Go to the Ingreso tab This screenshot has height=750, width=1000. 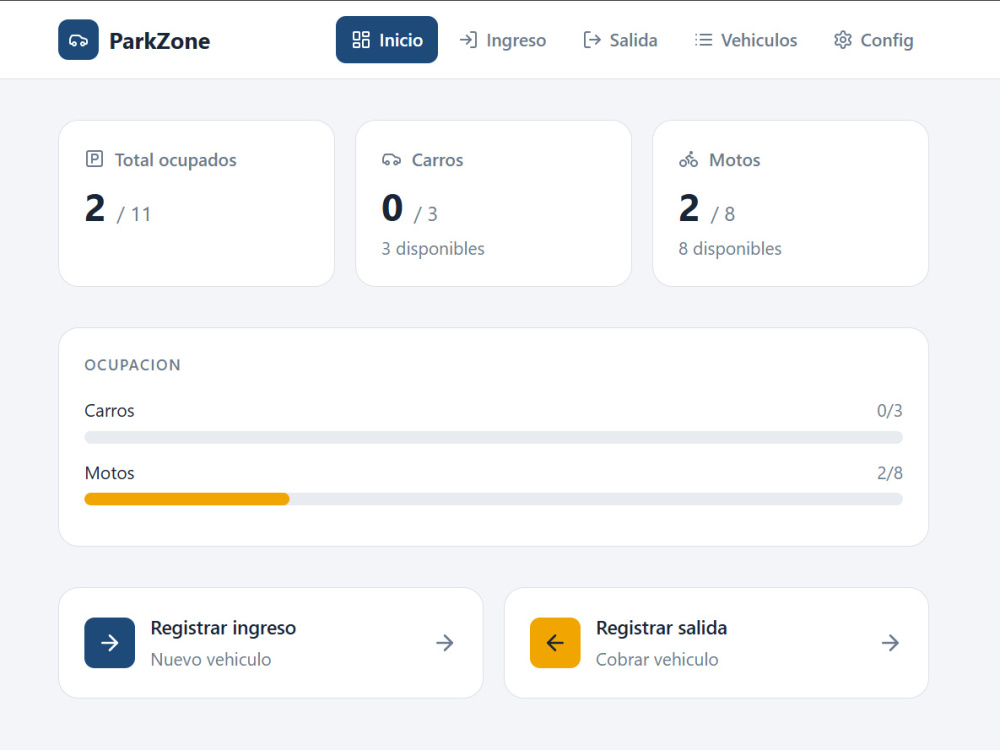503,40
